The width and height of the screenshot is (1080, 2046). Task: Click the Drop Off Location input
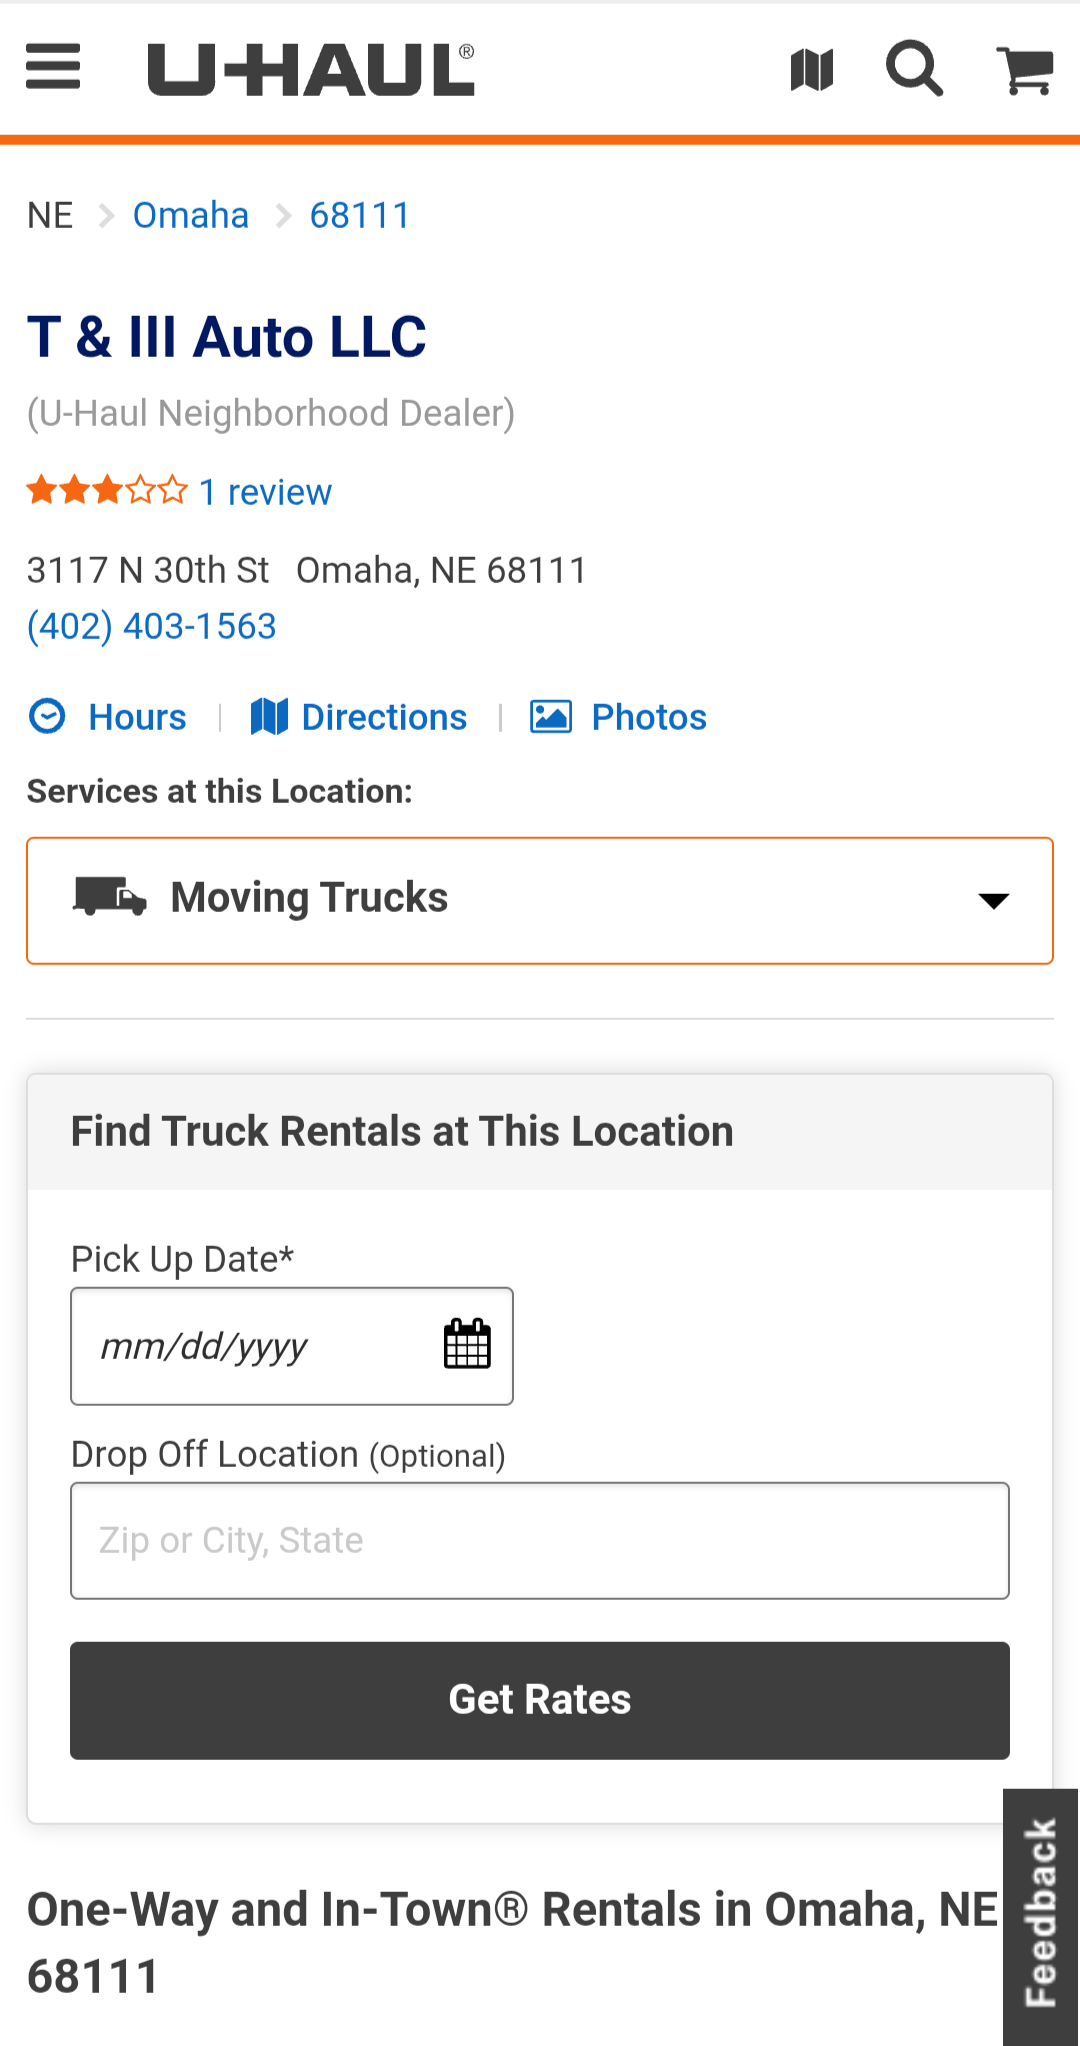tap(540, 1540)
